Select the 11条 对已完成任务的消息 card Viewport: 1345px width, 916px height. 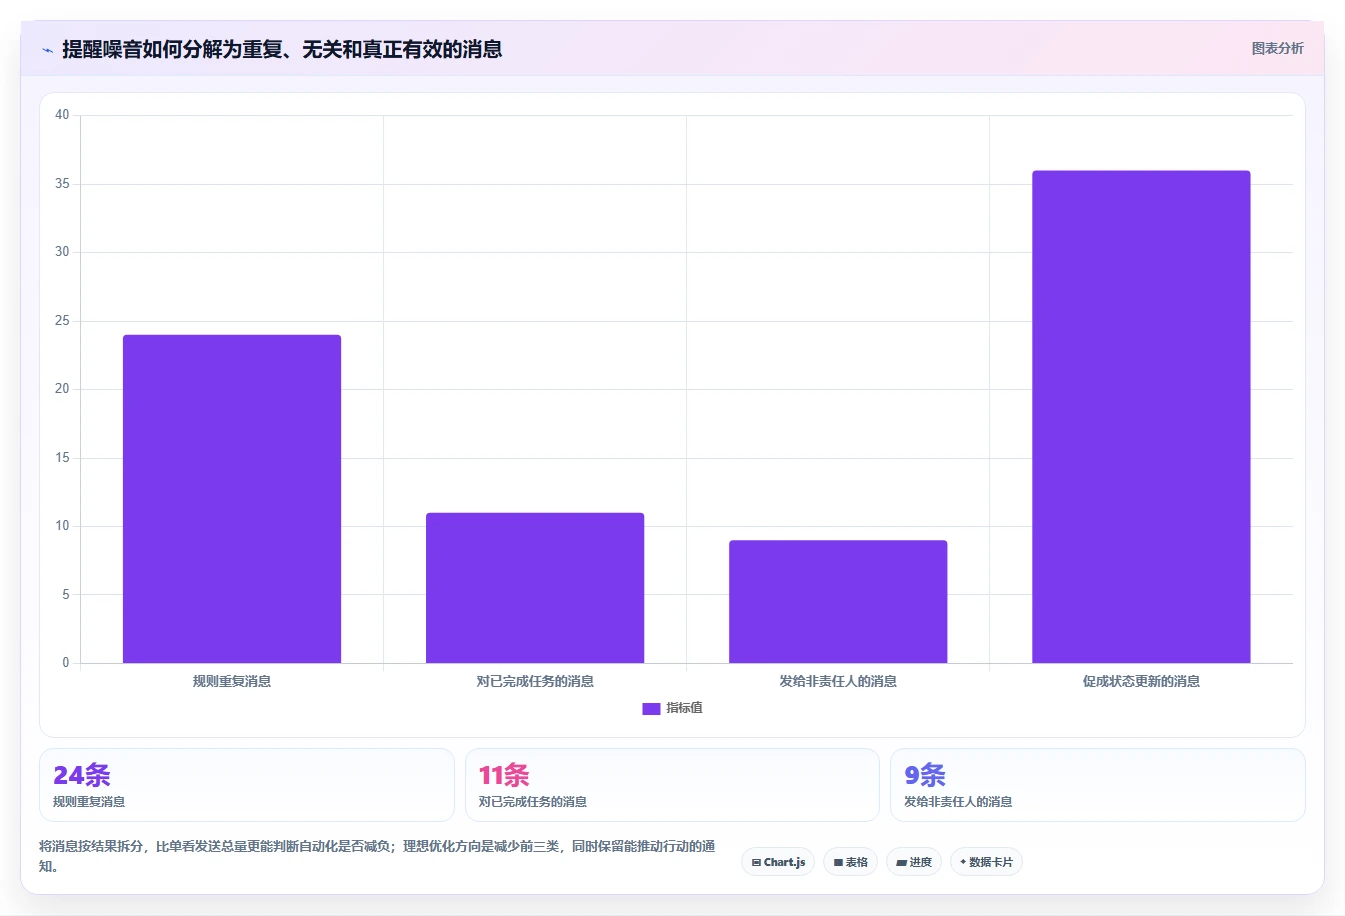(672, 785)
